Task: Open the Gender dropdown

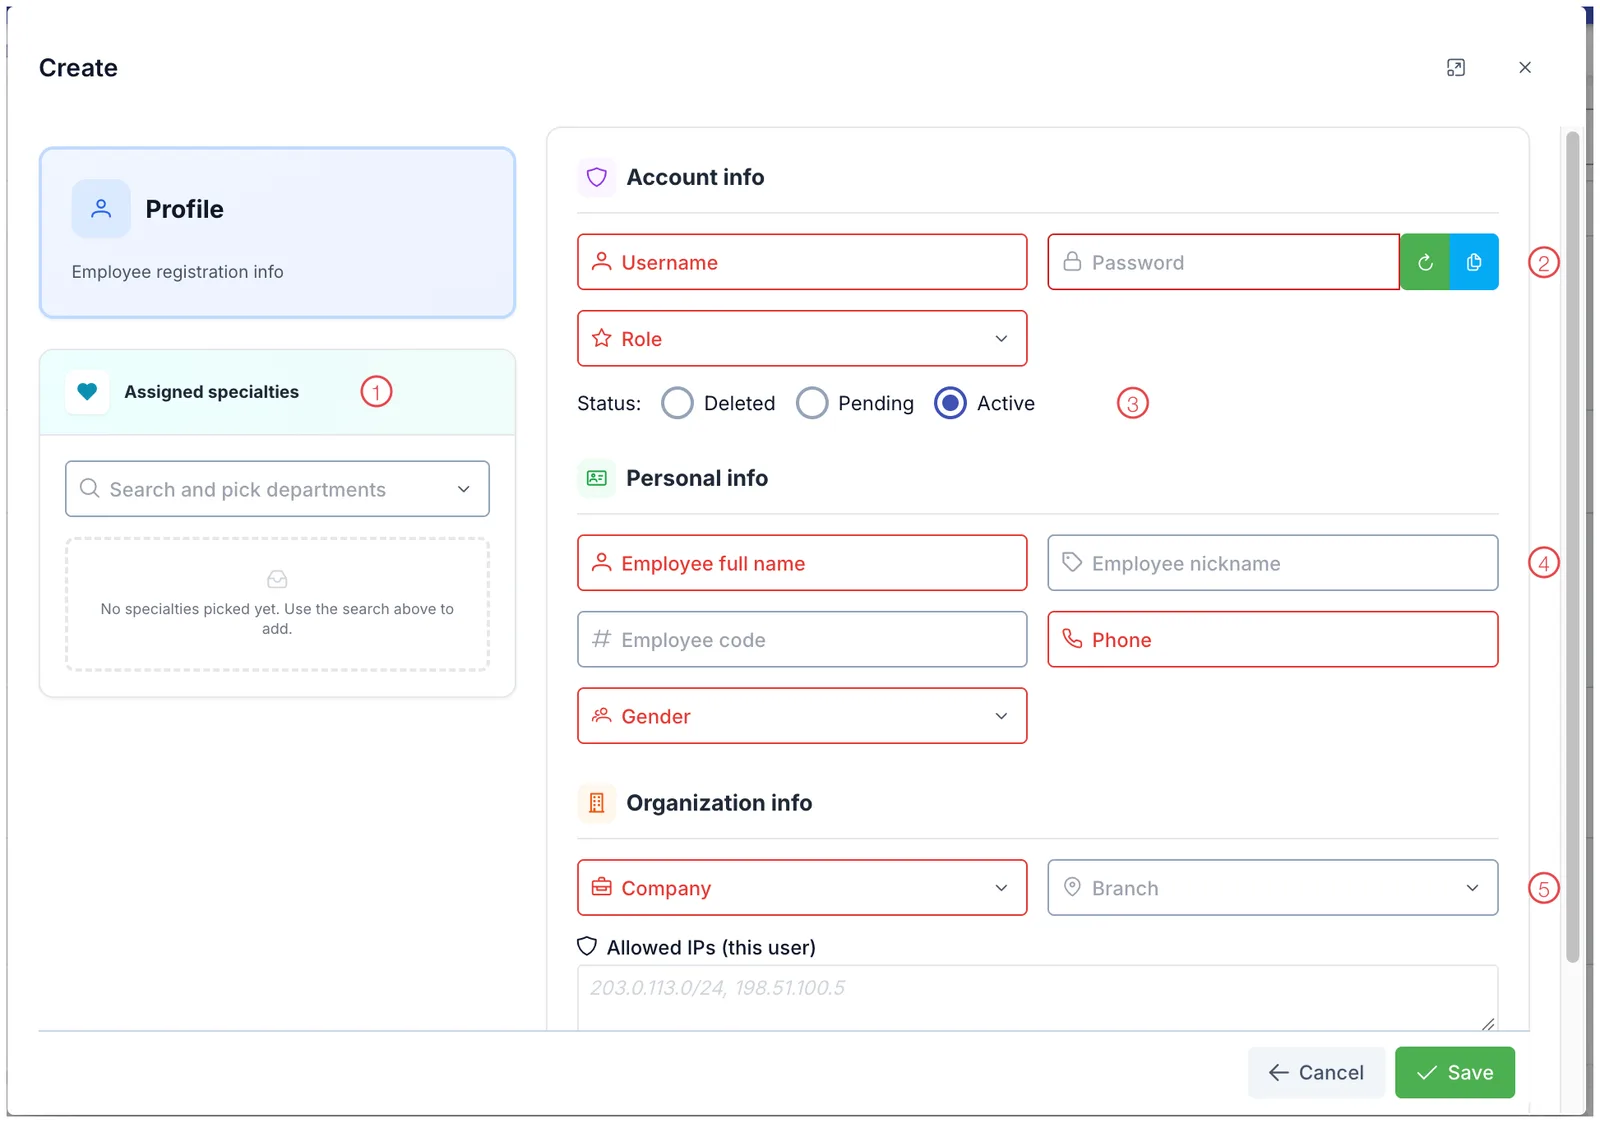Action: click(802, 716)
